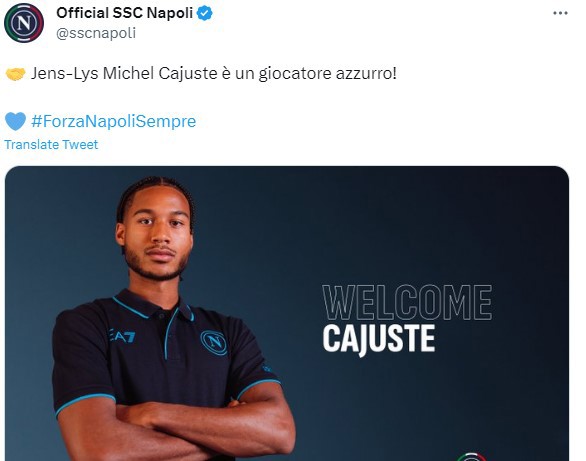
Task: Click the blue heart emoji
Action: (15, 121)
